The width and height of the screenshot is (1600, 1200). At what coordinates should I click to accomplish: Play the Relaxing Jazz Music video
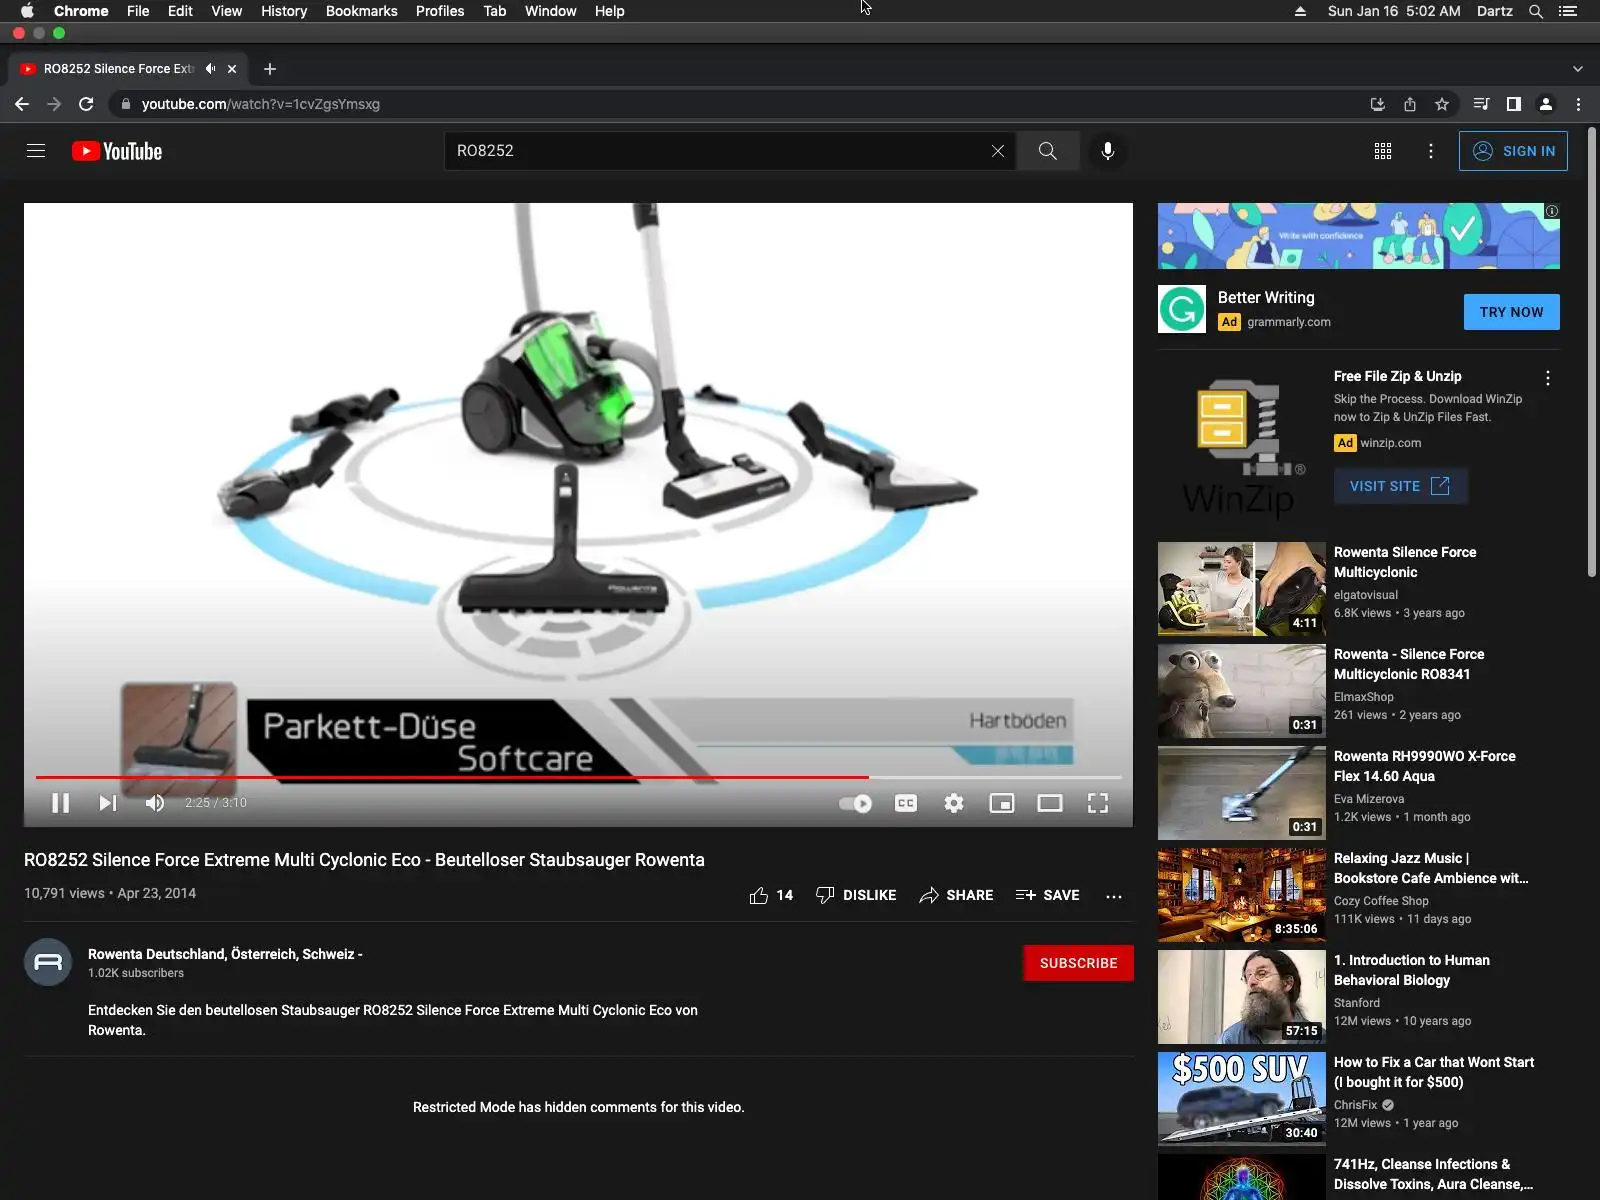pos(1242,895)
